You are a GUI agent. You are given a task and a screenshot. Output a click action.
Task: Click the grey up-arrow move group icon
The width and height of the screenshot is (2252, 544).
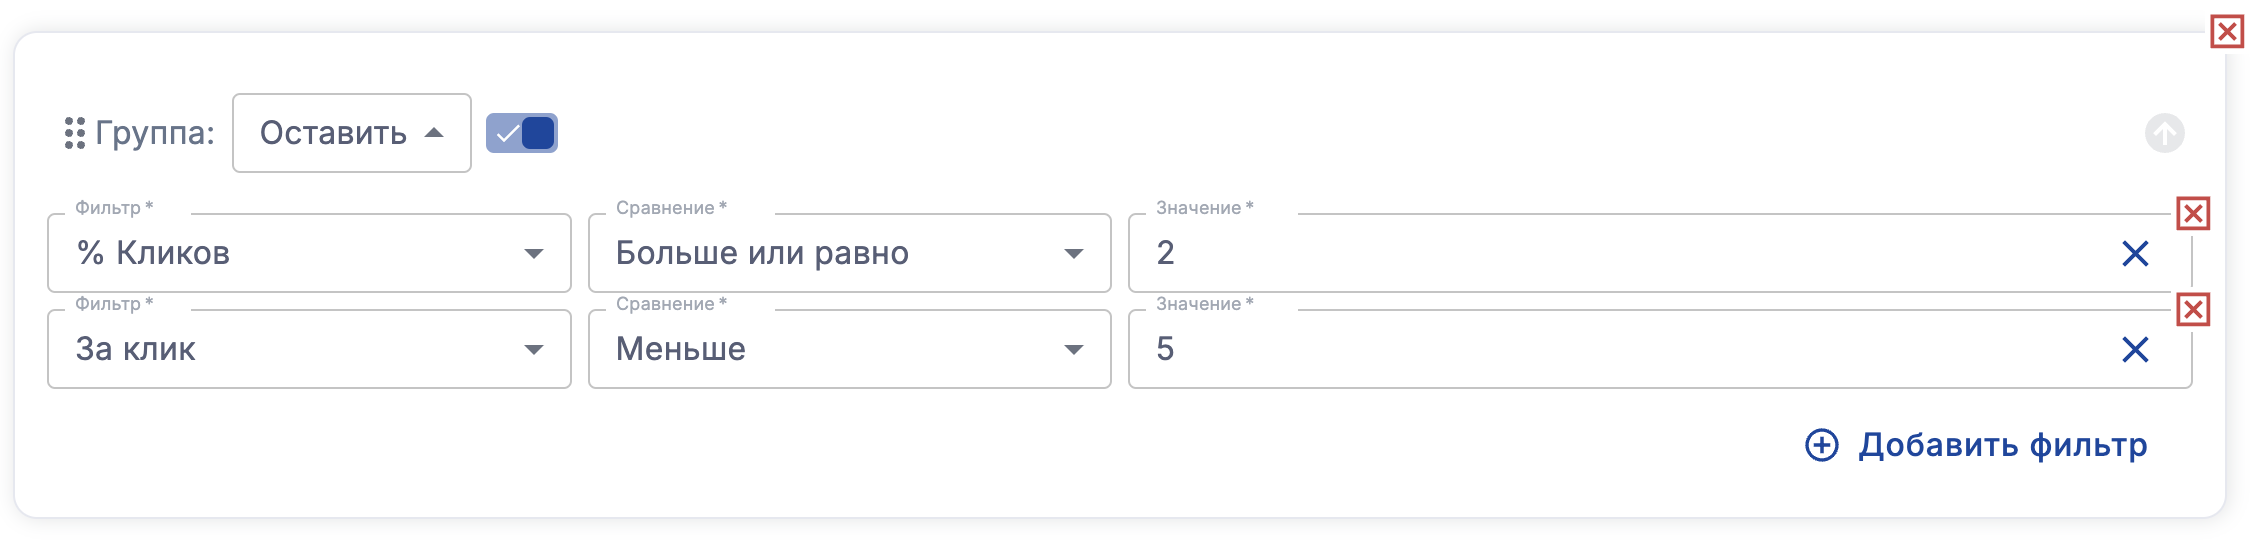pos(2164,133)
